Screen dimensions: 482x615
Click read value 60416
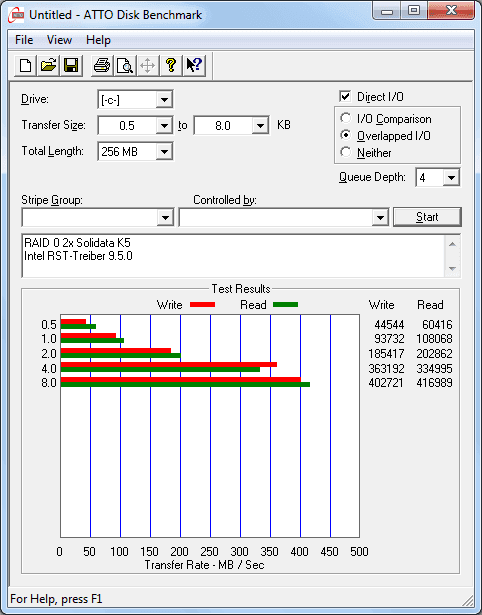click(x=437, y=325)
